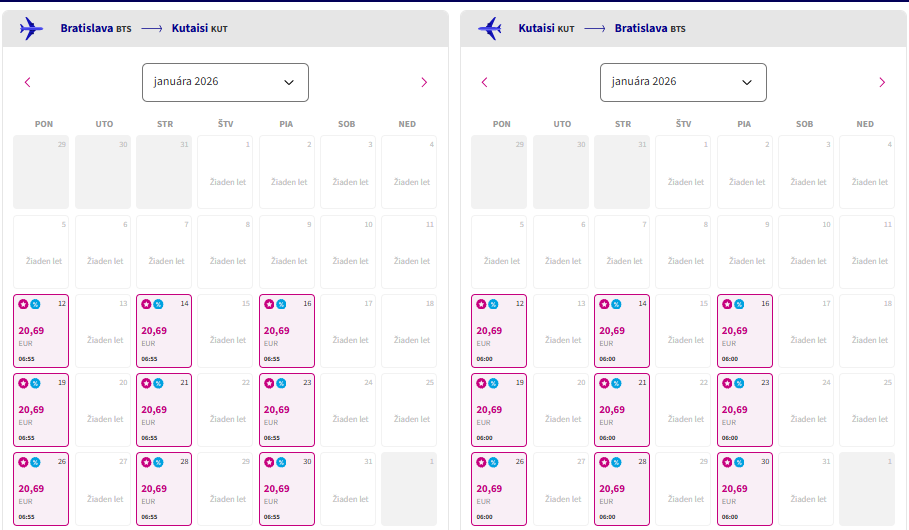This screenshot has height=530, width=909.
Task: Select January 21 return flight at 06:00
Action: 623,410
